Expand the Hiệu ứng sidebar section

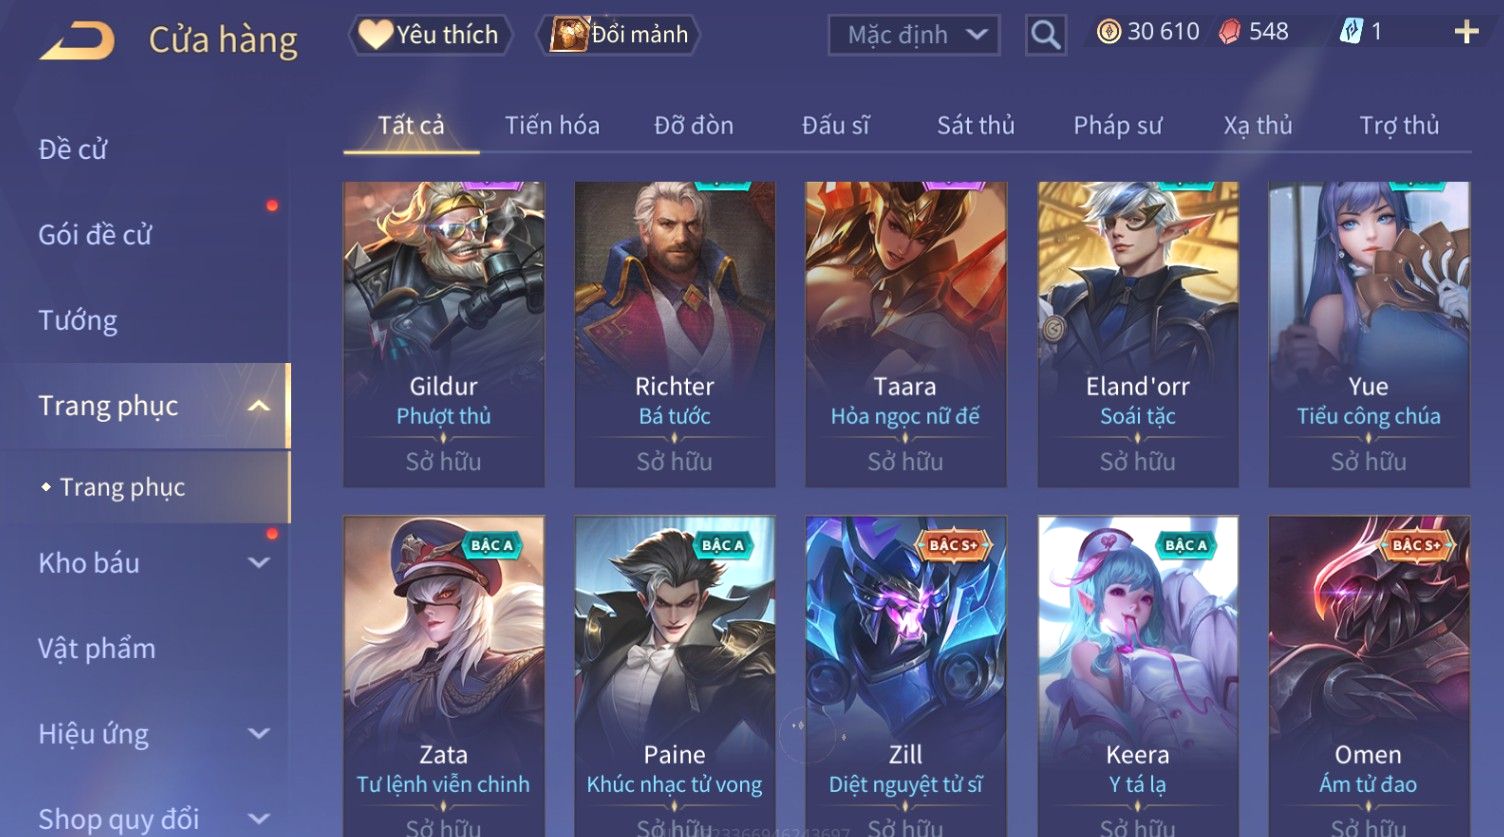(259, 734)
